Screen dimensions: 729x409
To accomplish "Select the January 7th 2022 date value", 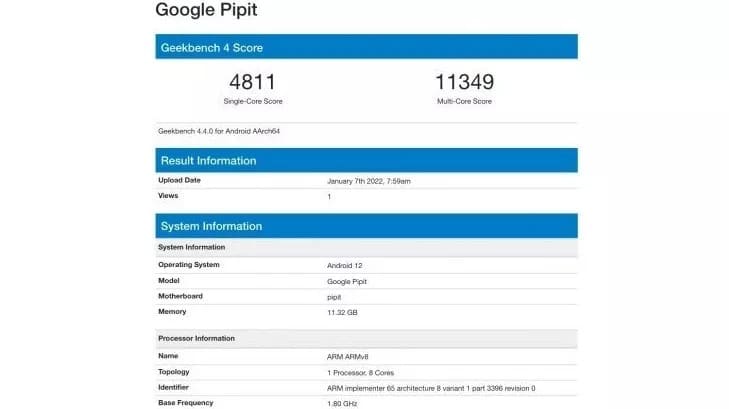I will point(369,181).
